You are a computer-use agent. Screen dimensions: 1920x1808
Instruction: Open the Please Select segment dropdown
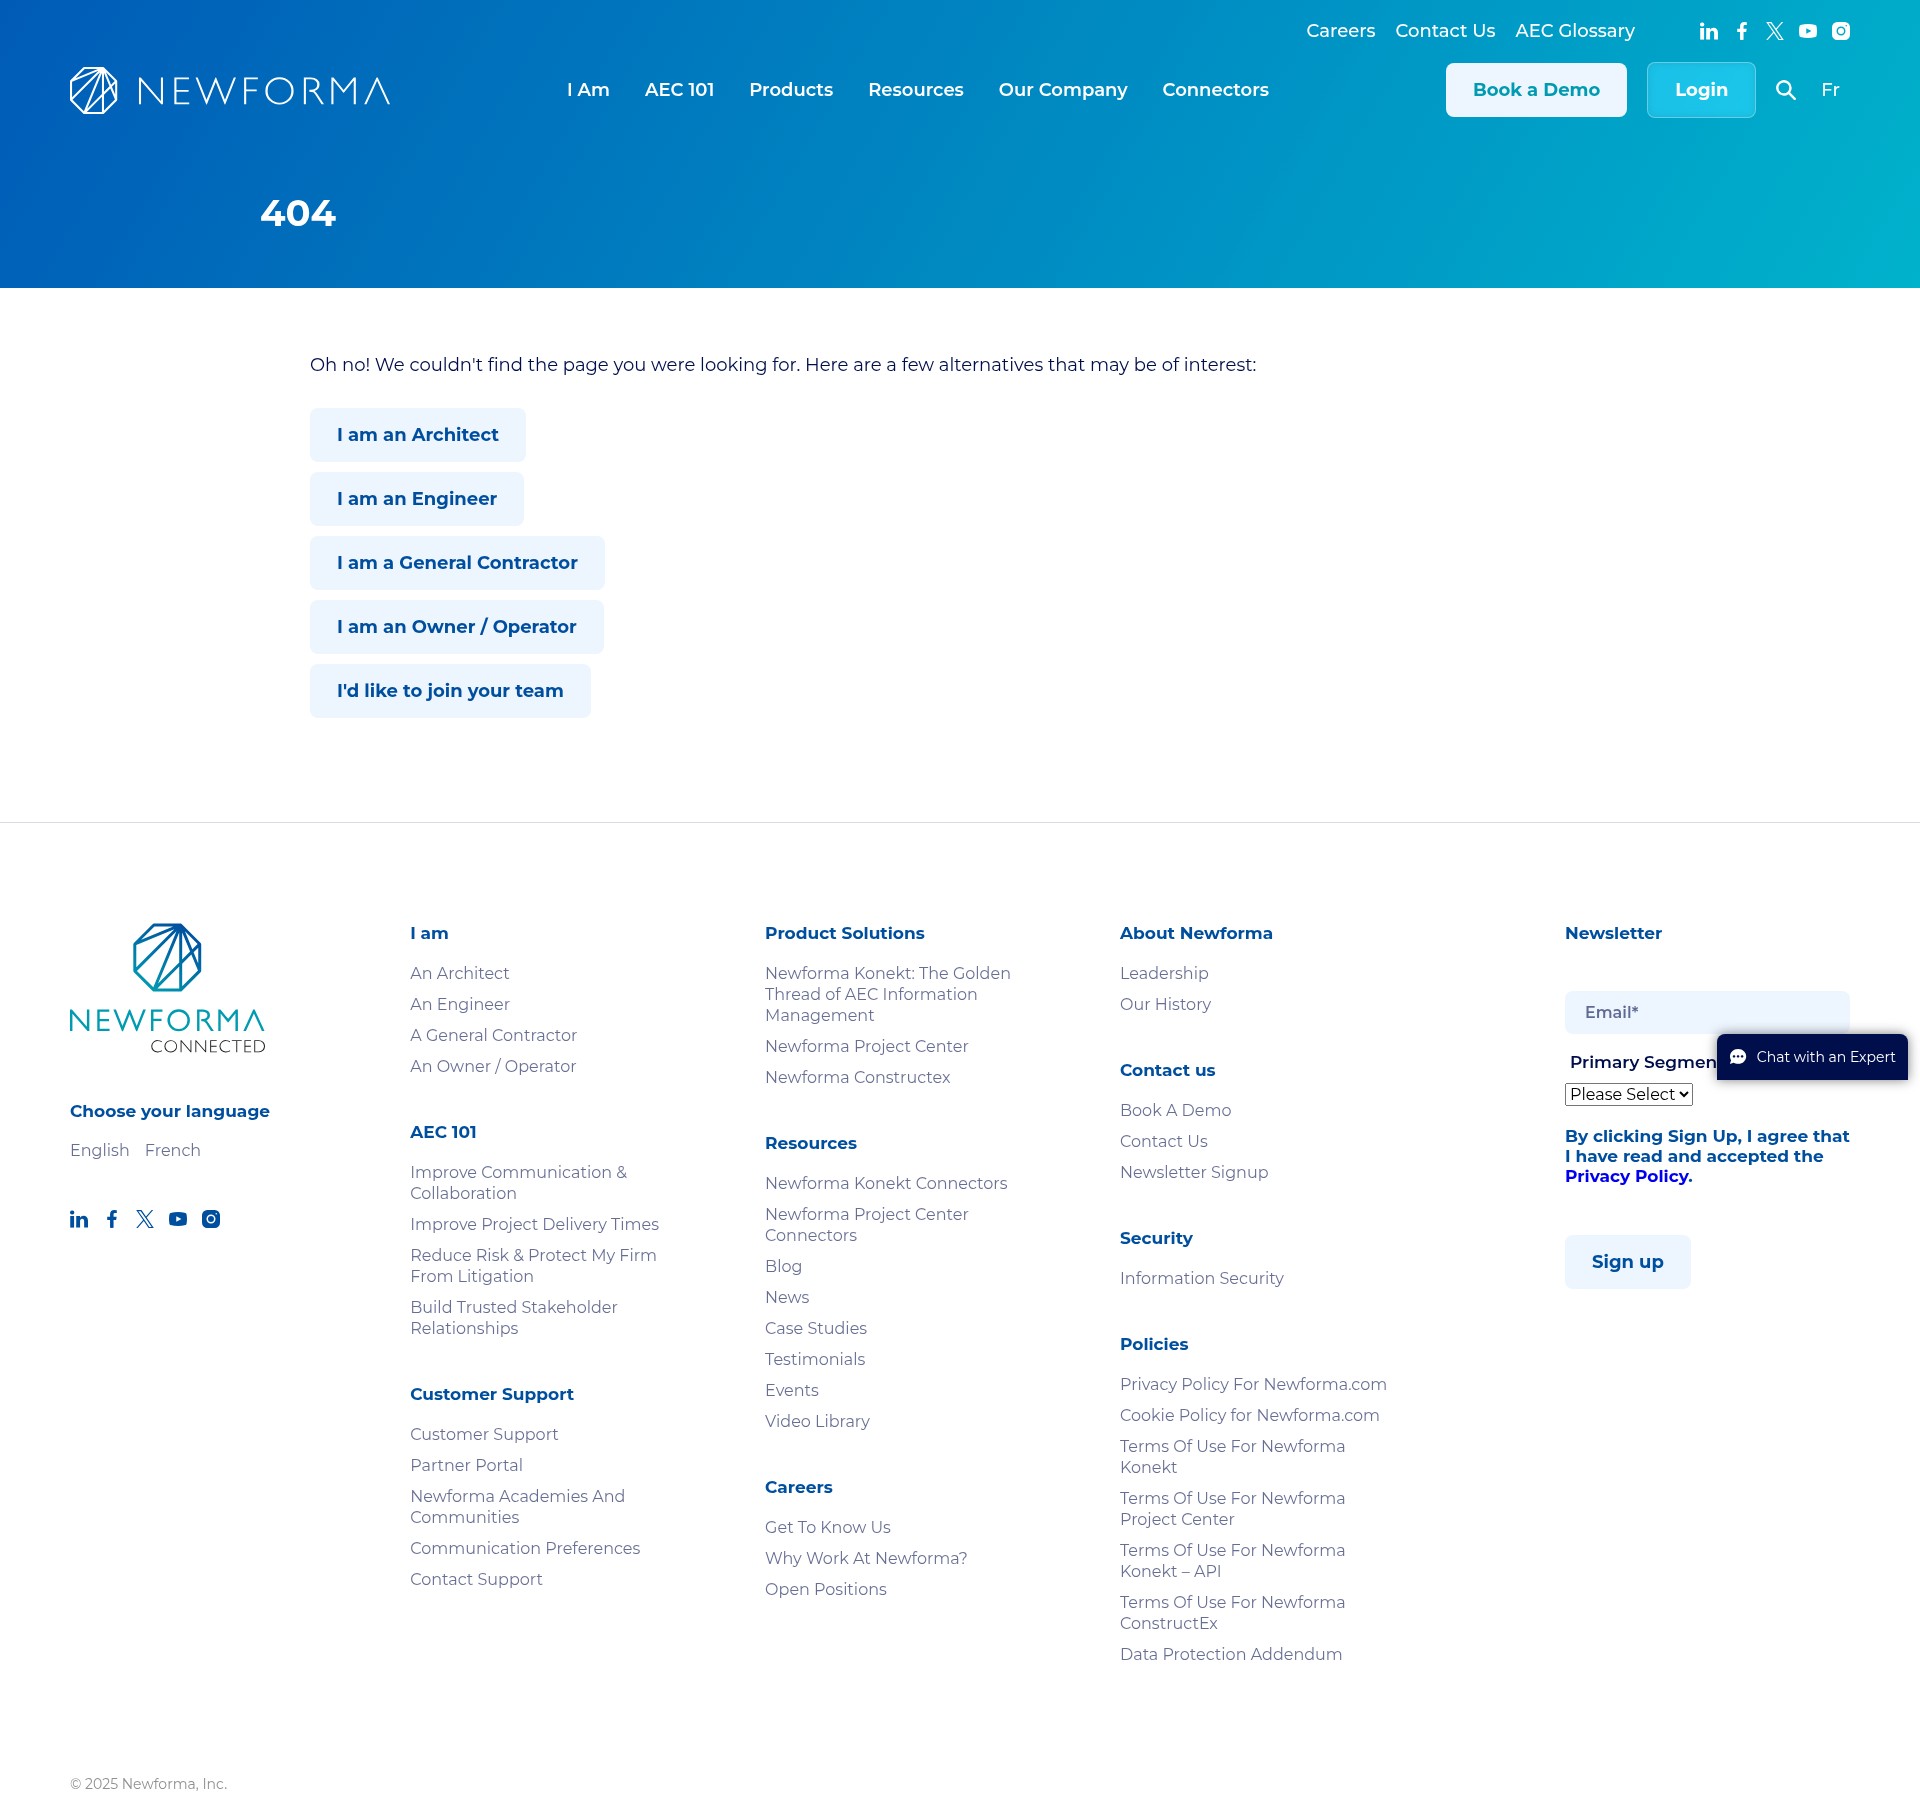coord(1629,1094)
